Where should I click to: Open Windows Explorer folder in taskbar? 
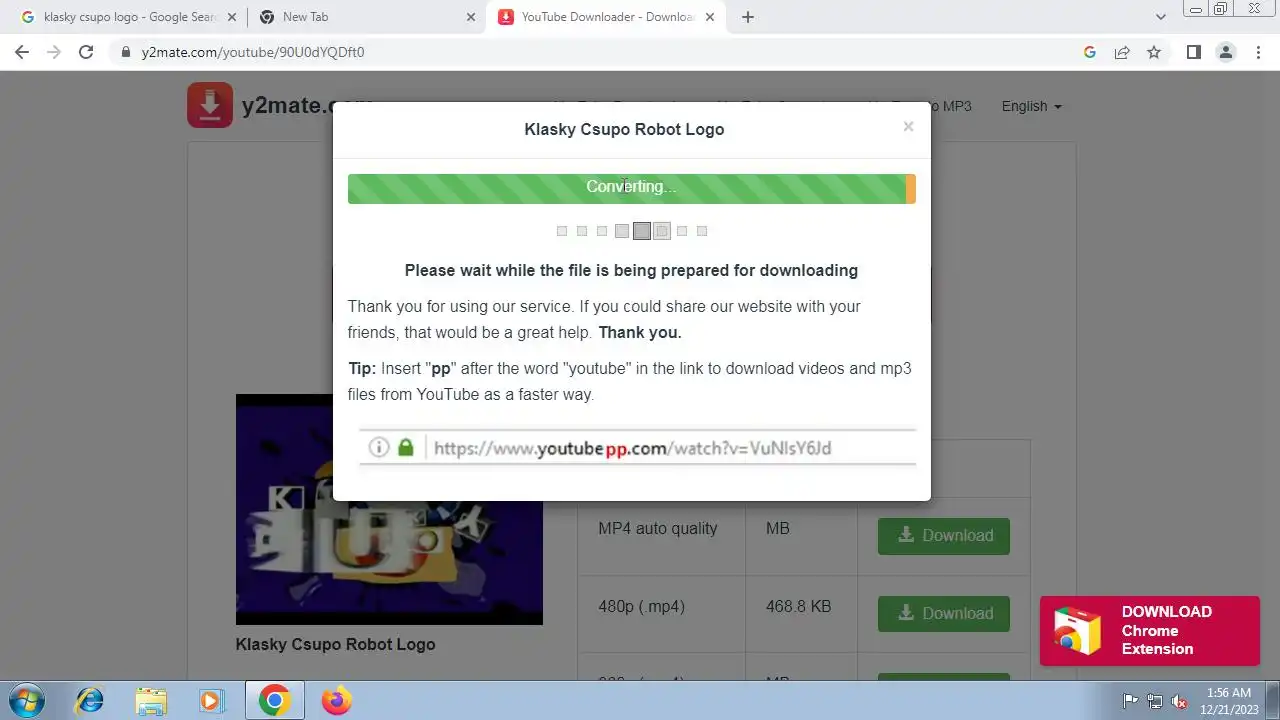[x=151, y=701]
